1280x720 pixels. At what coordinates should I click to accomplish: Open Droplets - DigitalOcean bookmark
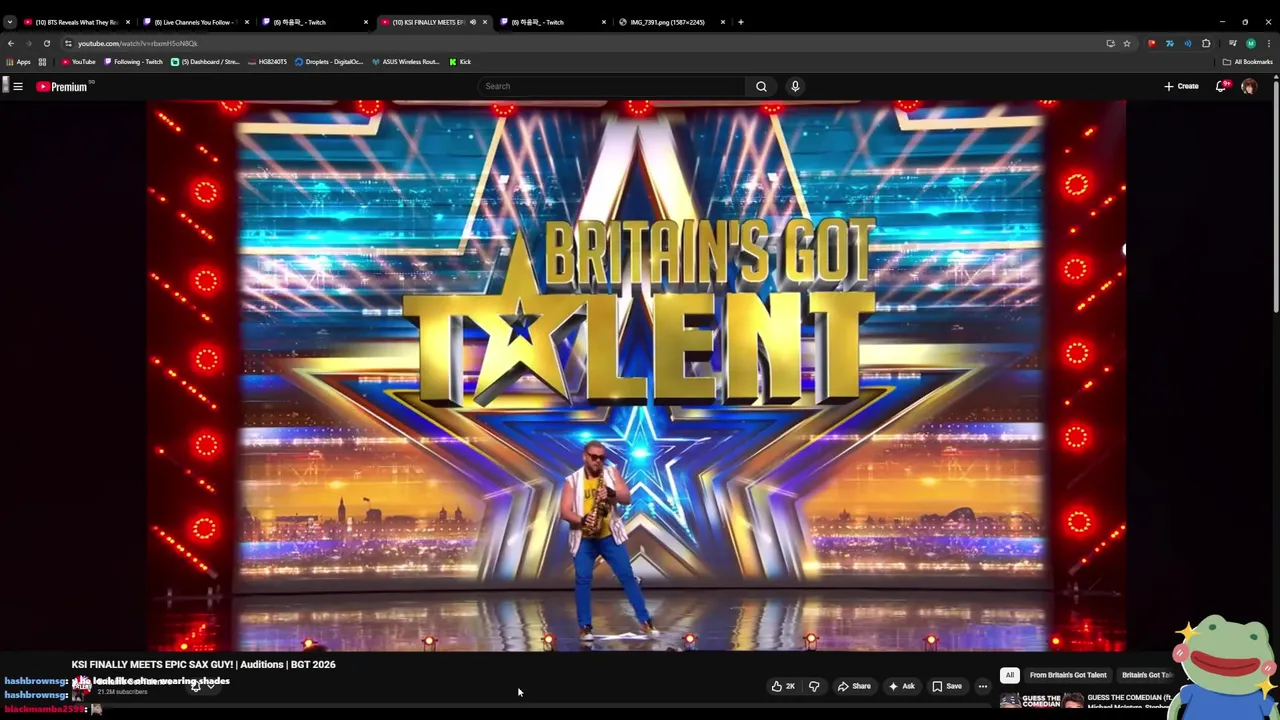point(329,62)
